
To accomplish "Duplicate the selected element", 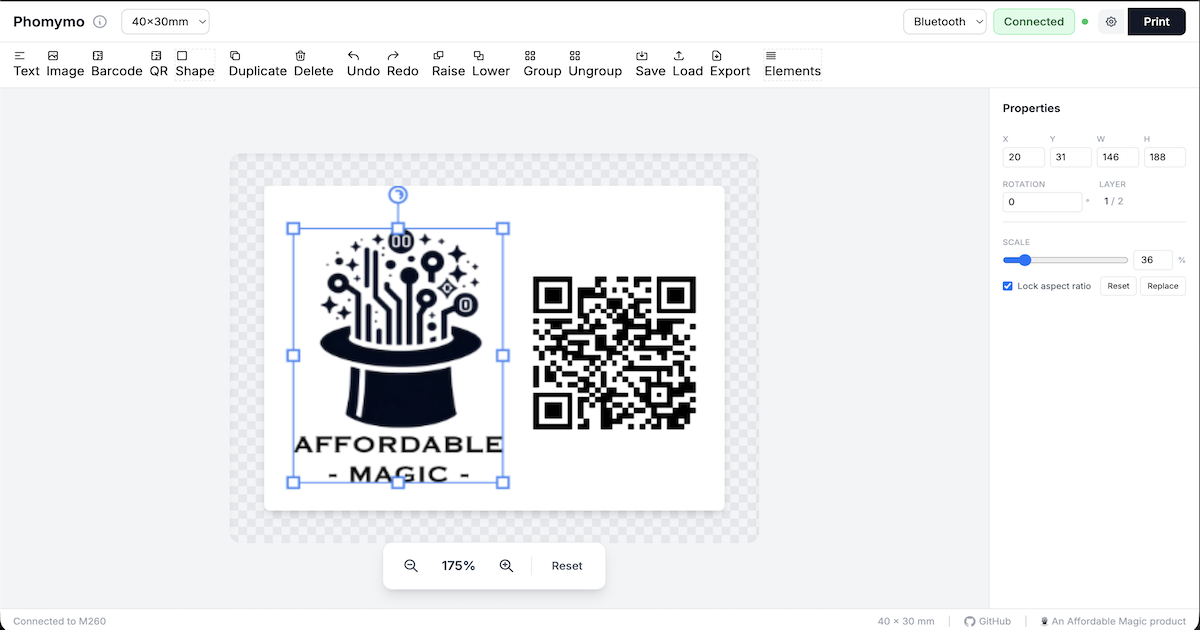I will coord(258,64).
